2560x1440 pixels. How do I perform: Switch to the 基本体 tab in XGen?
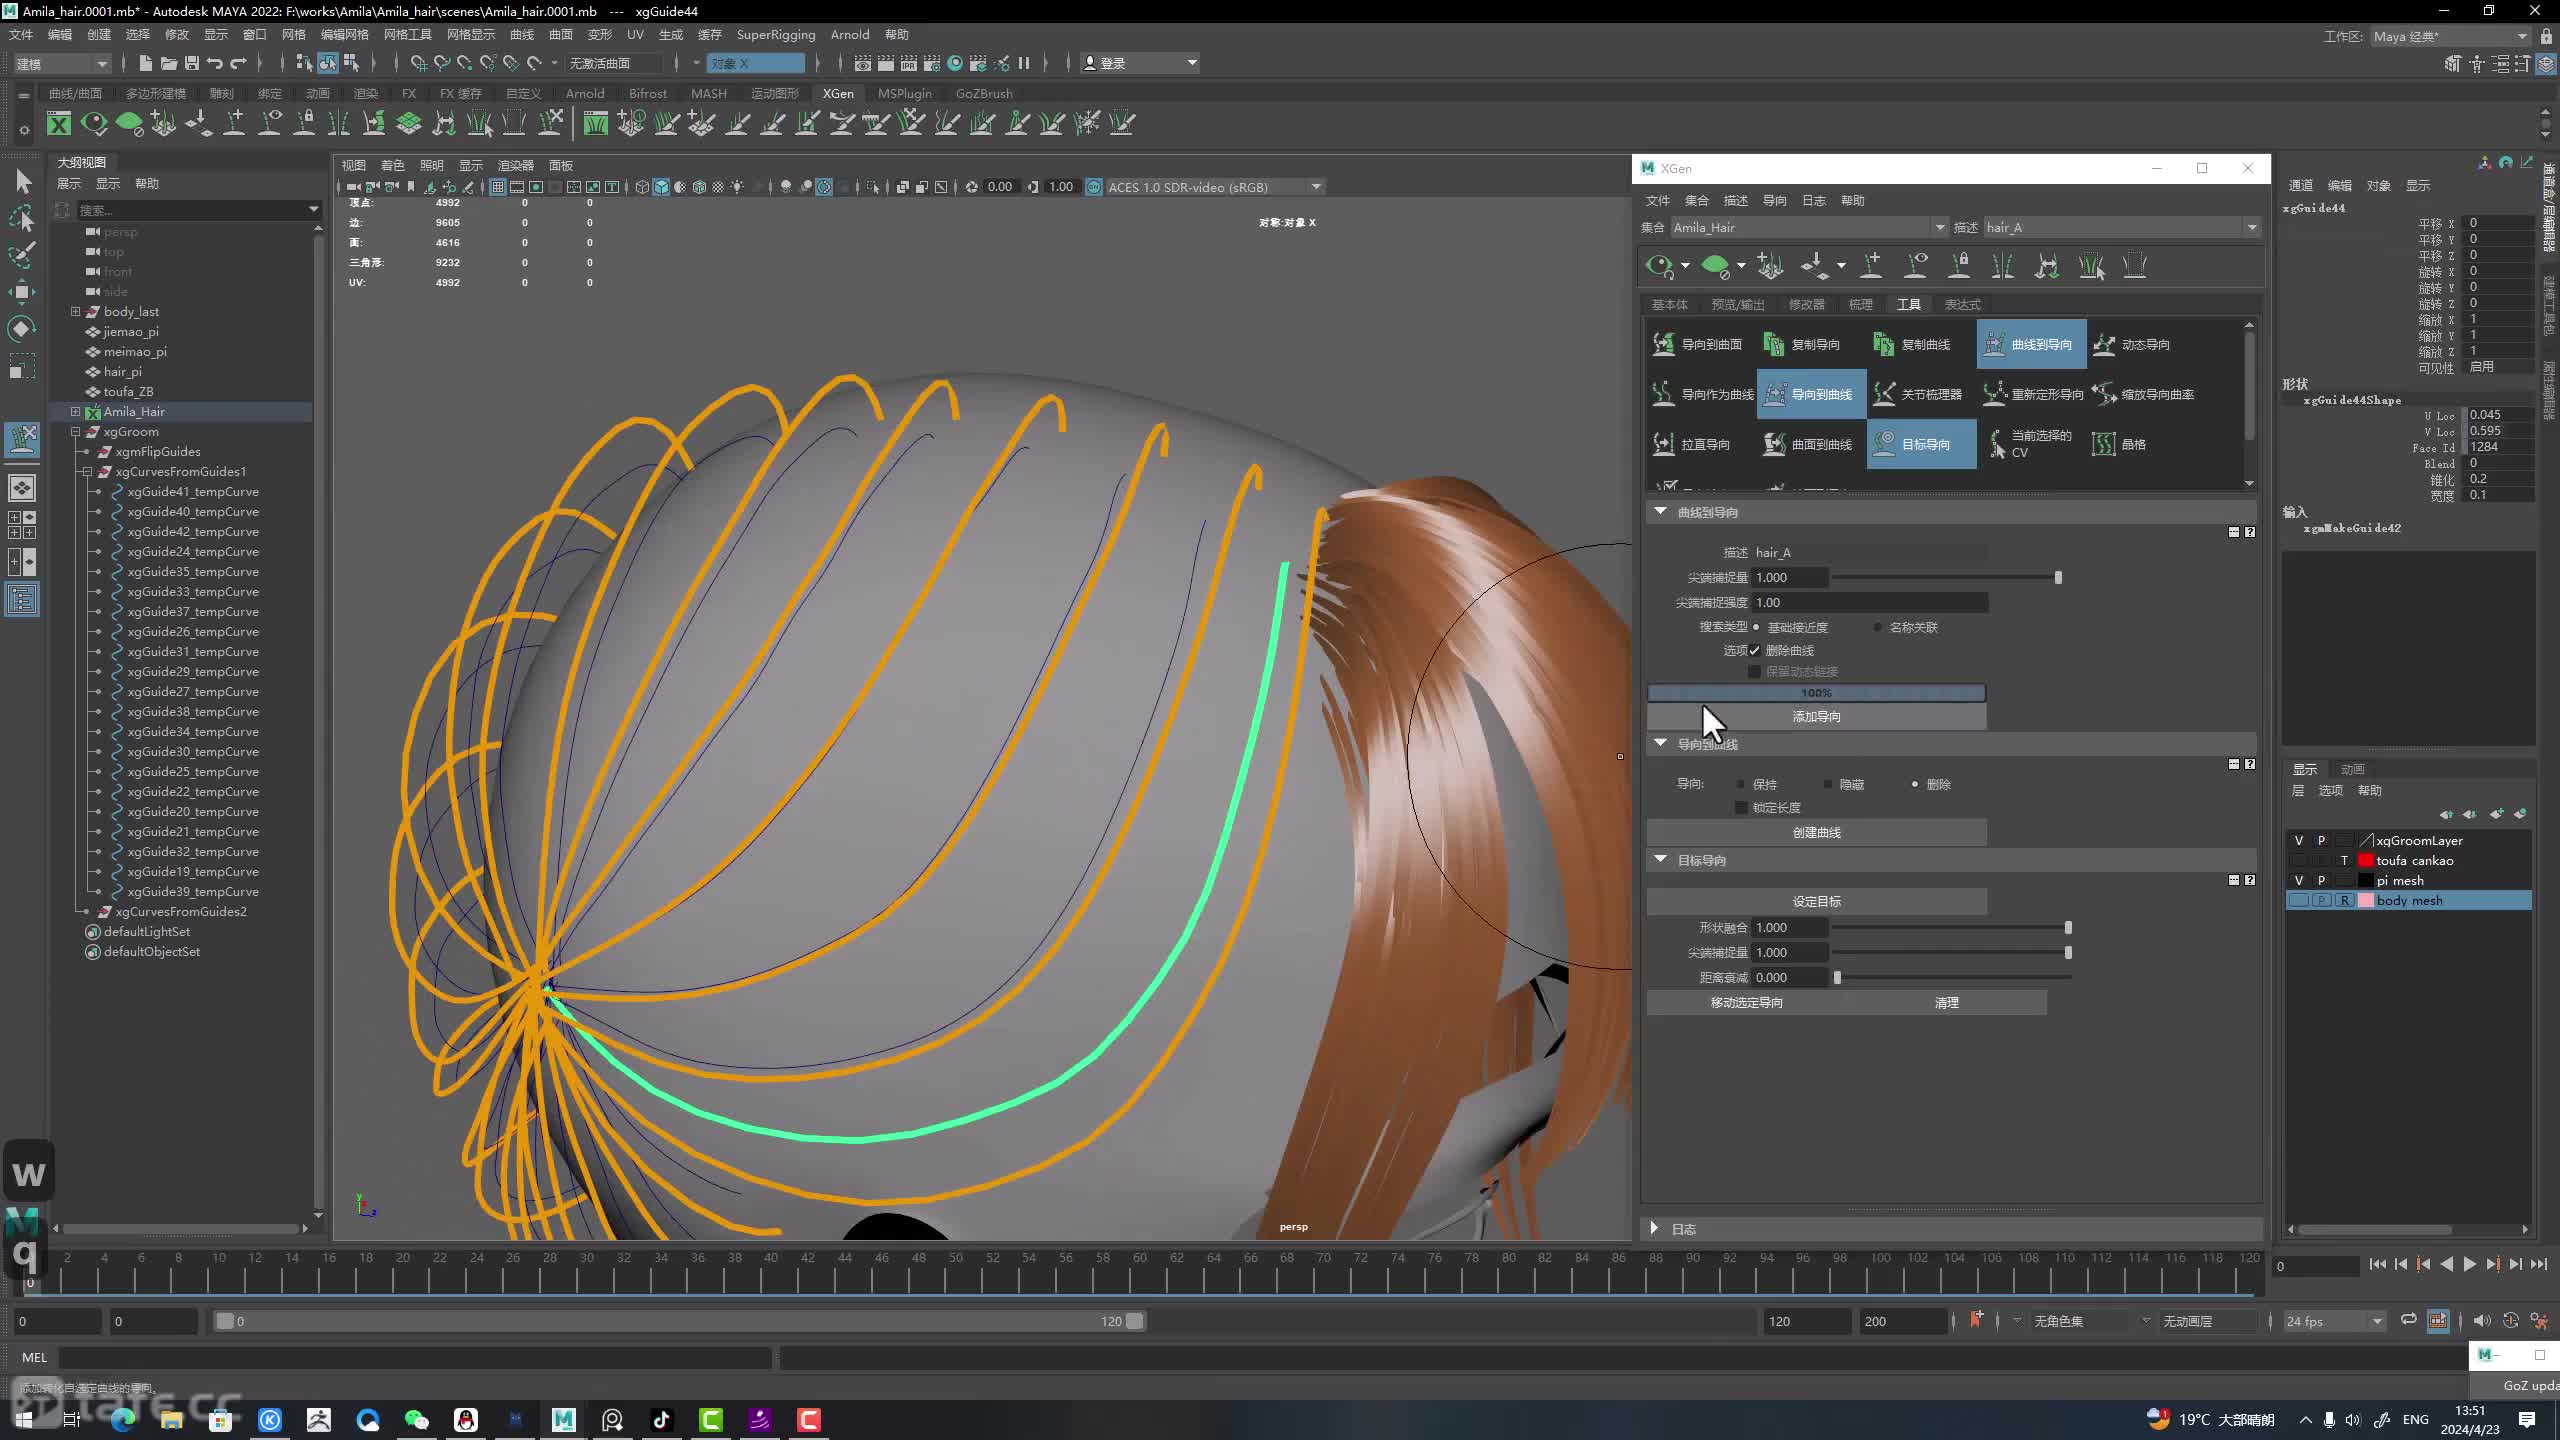(x=1669, y=304)
